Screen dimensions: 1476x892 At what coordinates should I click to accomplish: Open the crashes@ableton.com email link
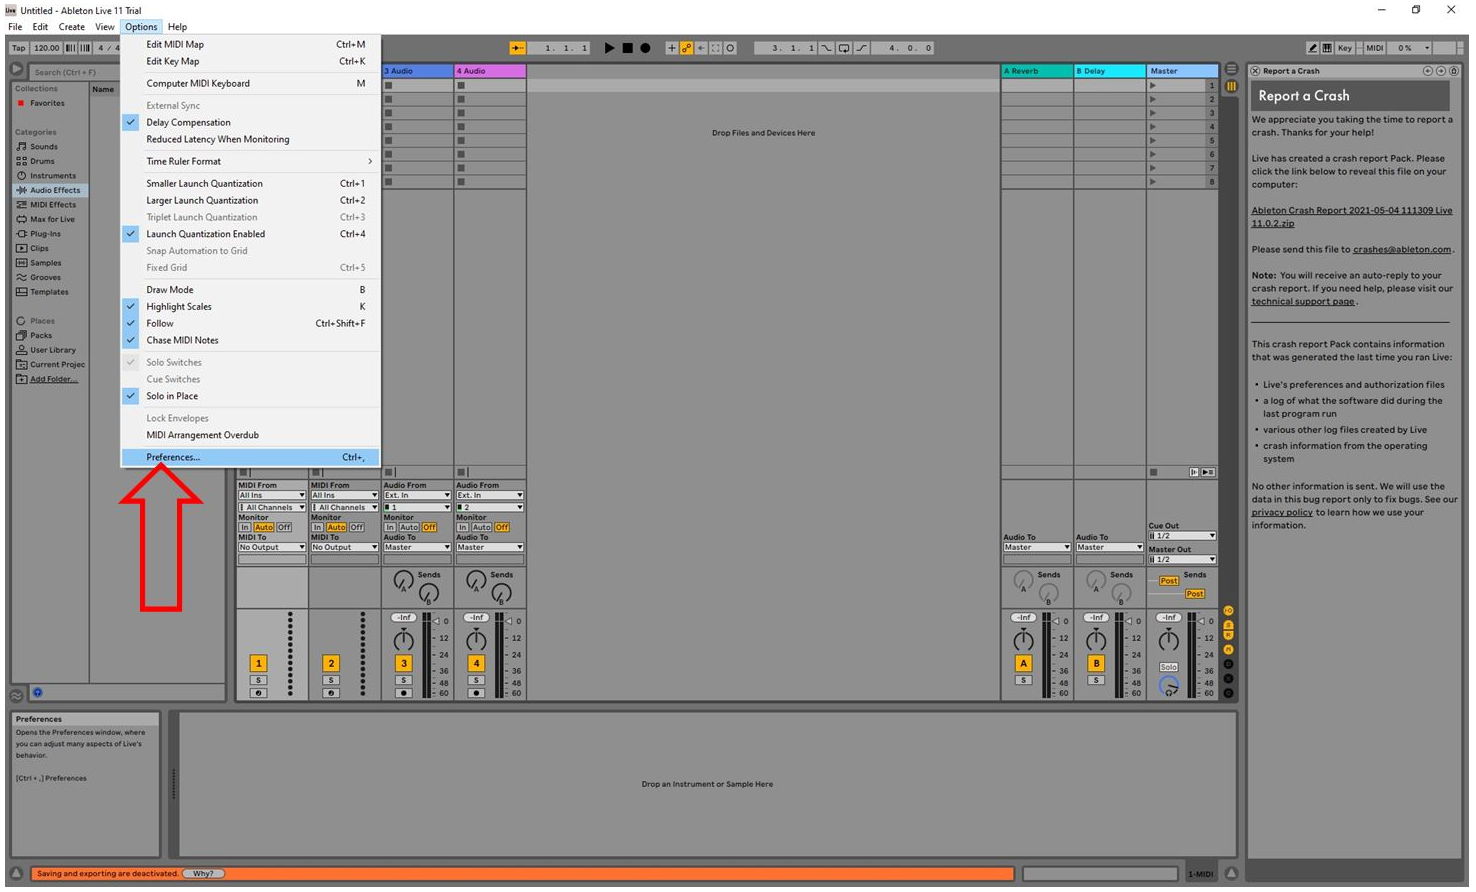click(1401, 249)
